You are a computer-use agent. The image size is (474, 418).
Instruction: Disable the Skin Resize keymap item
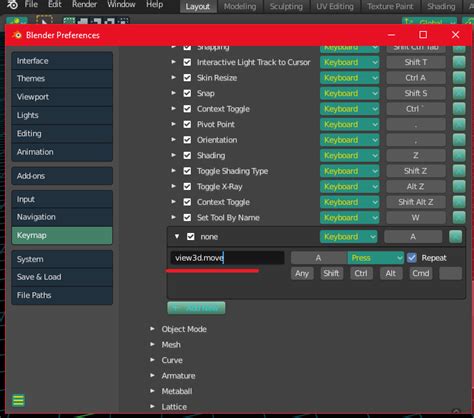tap(187, 78)
